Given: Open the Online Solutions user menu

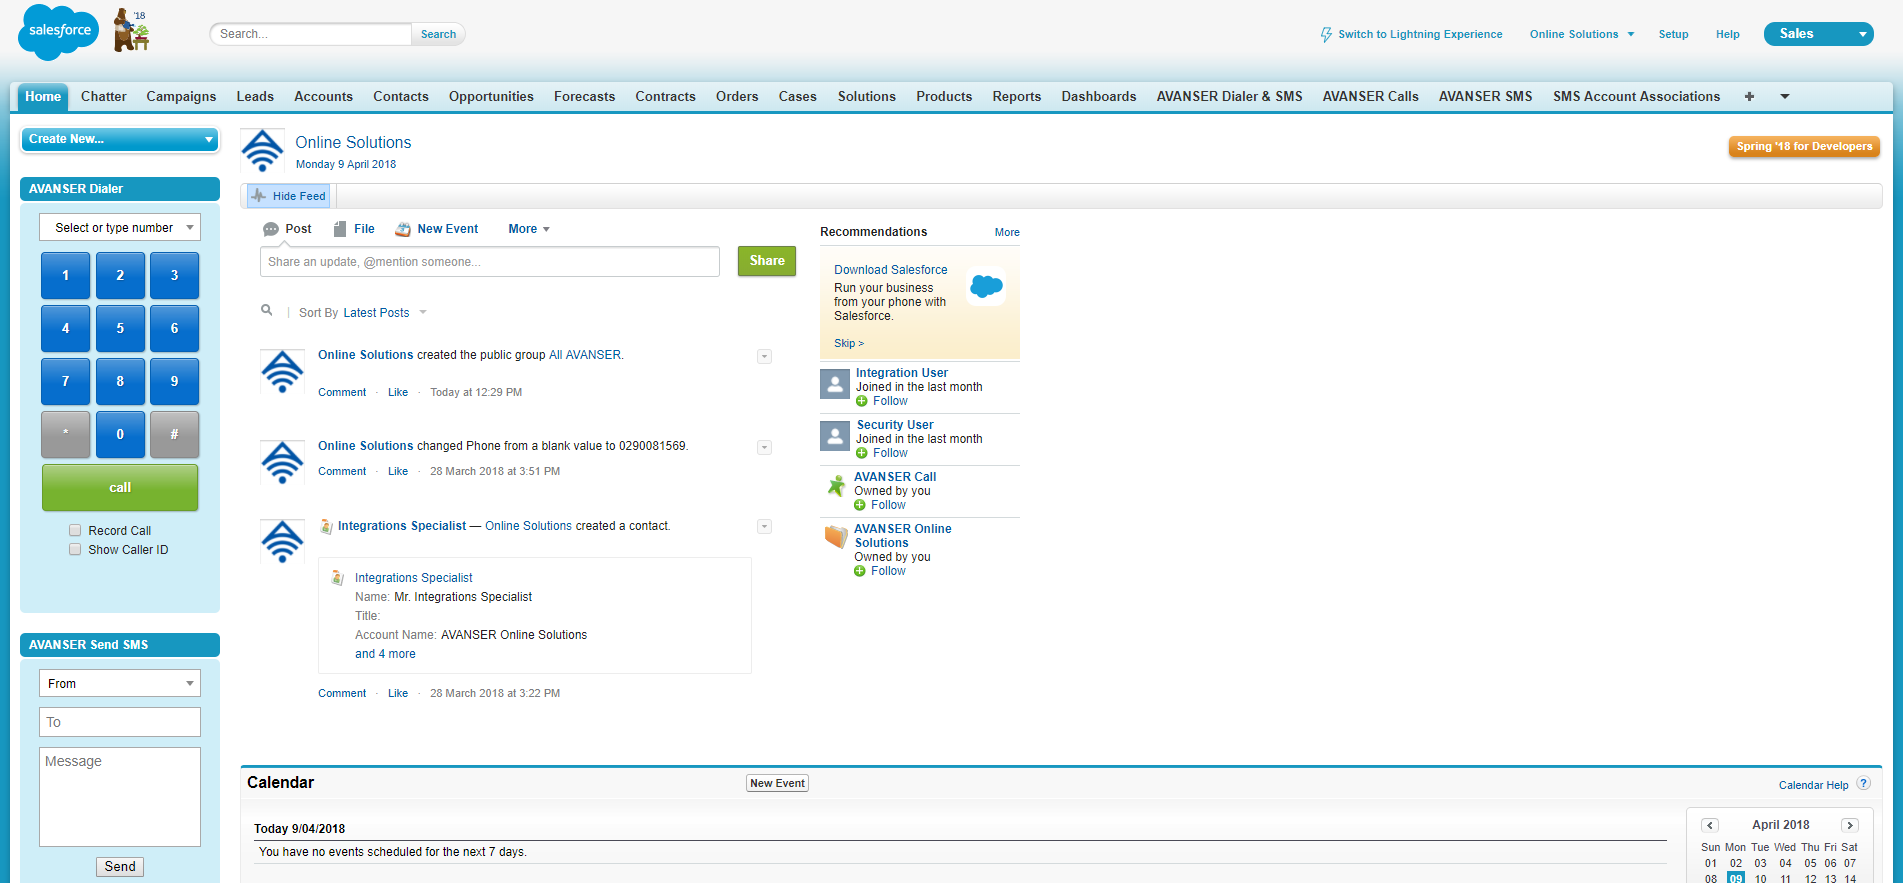Looking at the screenshot, I should coord(1582,34).
